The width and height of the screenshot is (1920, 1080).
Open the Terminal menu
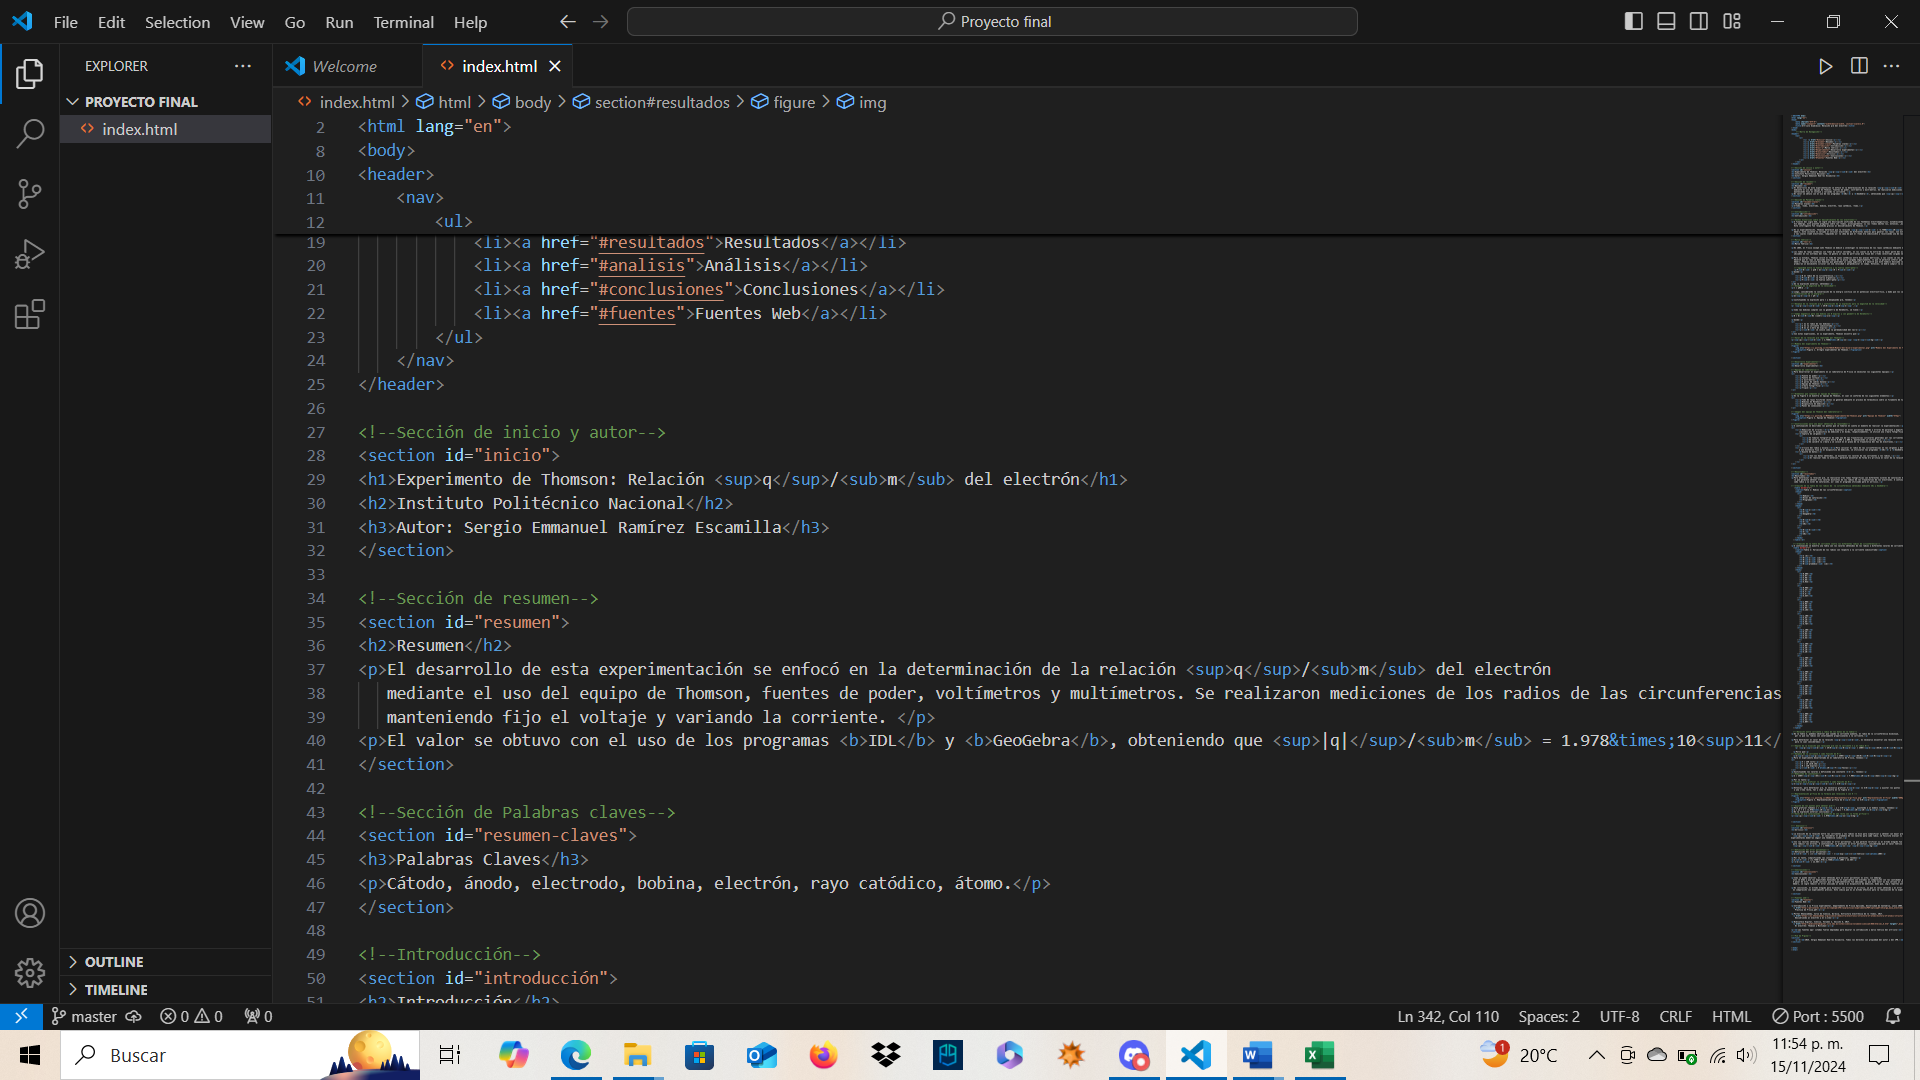click(x=403, y=21)
